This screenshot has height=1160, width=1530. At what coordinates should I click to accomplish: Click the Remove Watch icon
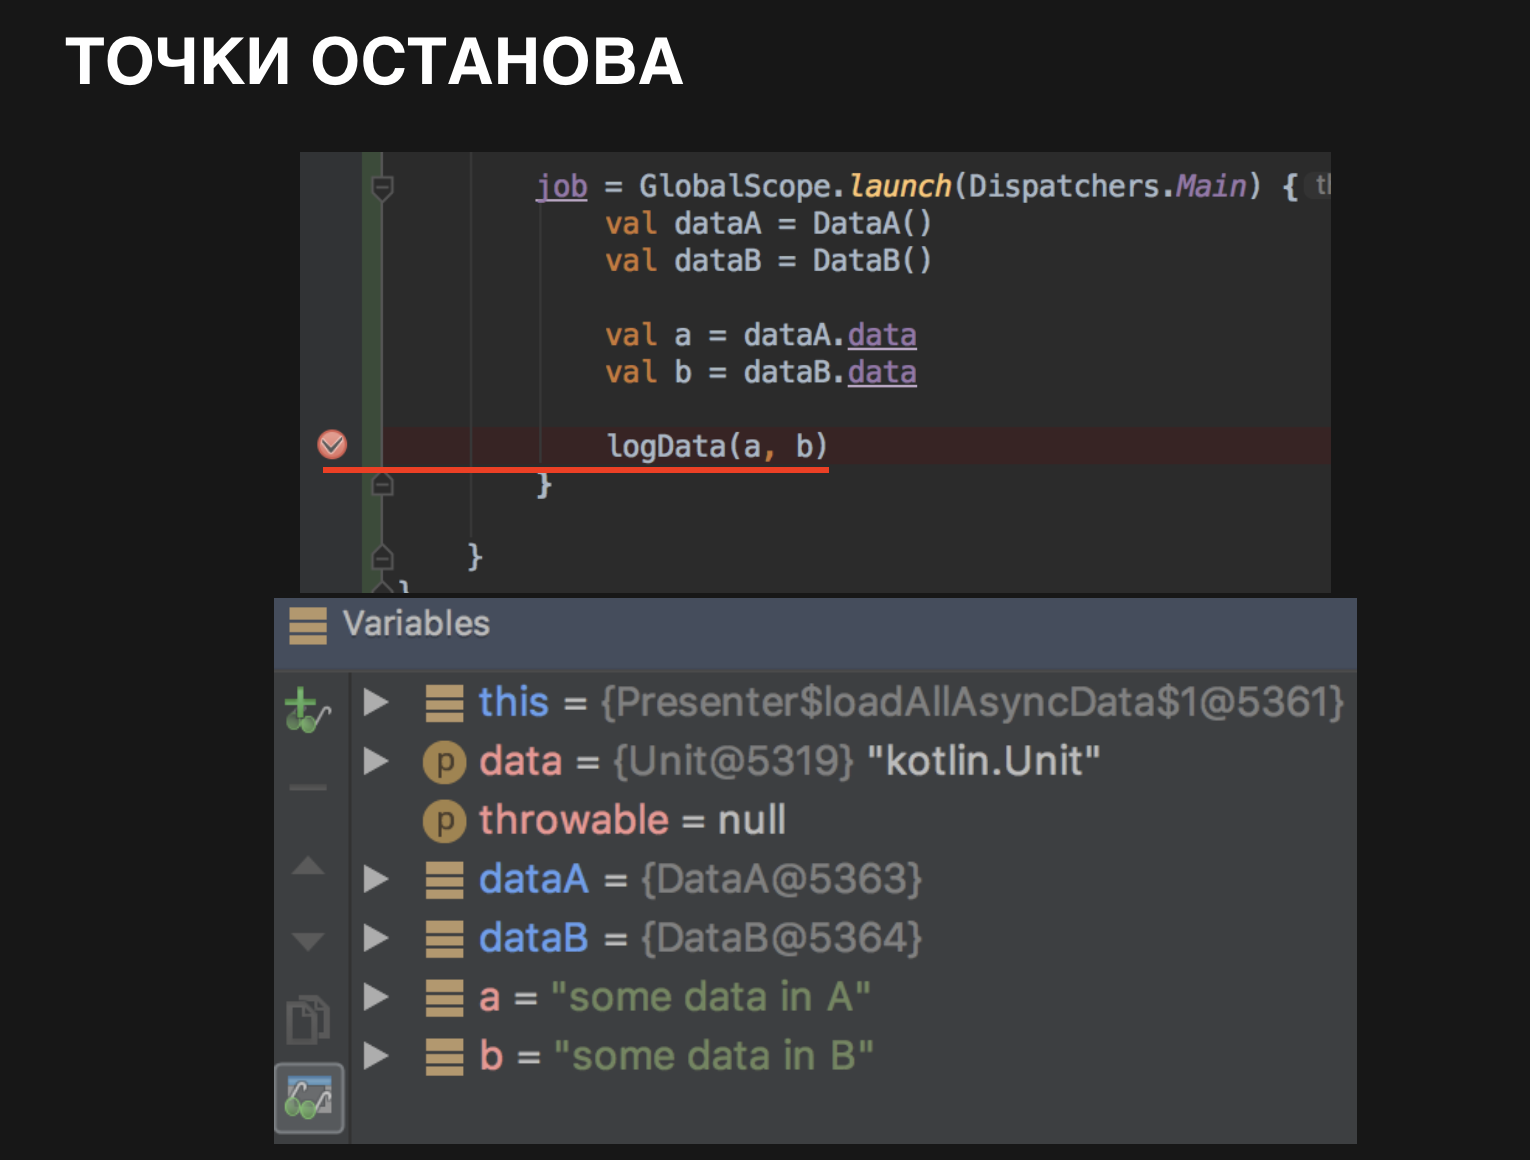coord(308,787)
